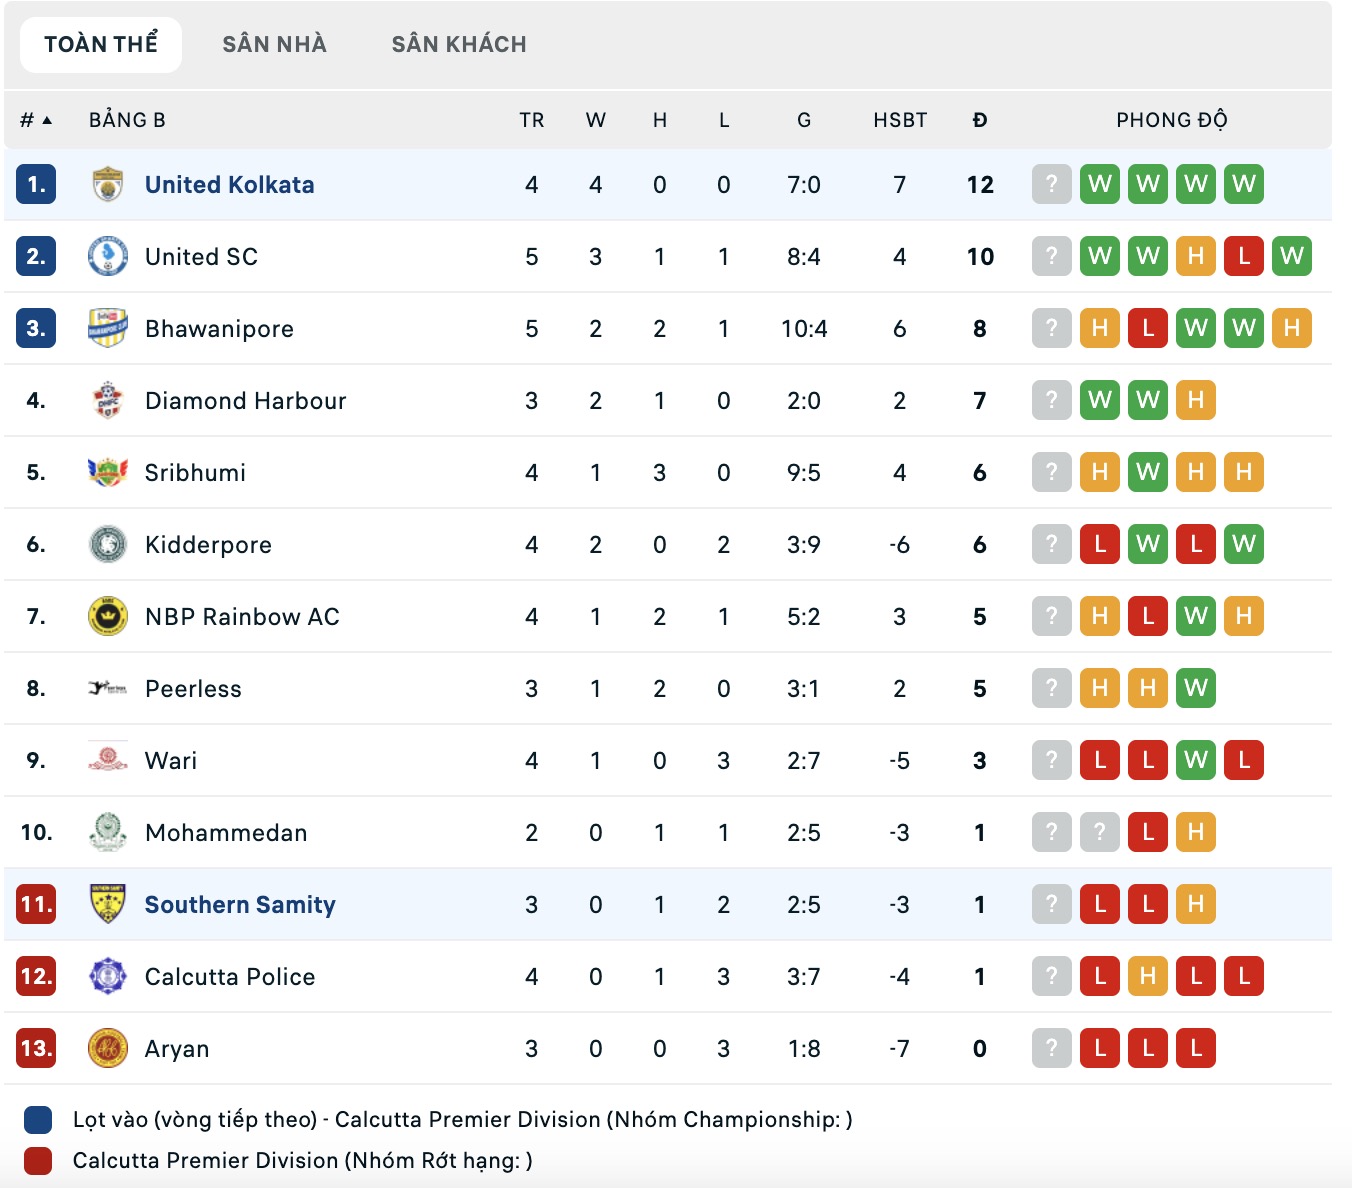Click United Kolkata's most recent W form badge
The image size is (1352, 1188).
(x=1244, y=184)
